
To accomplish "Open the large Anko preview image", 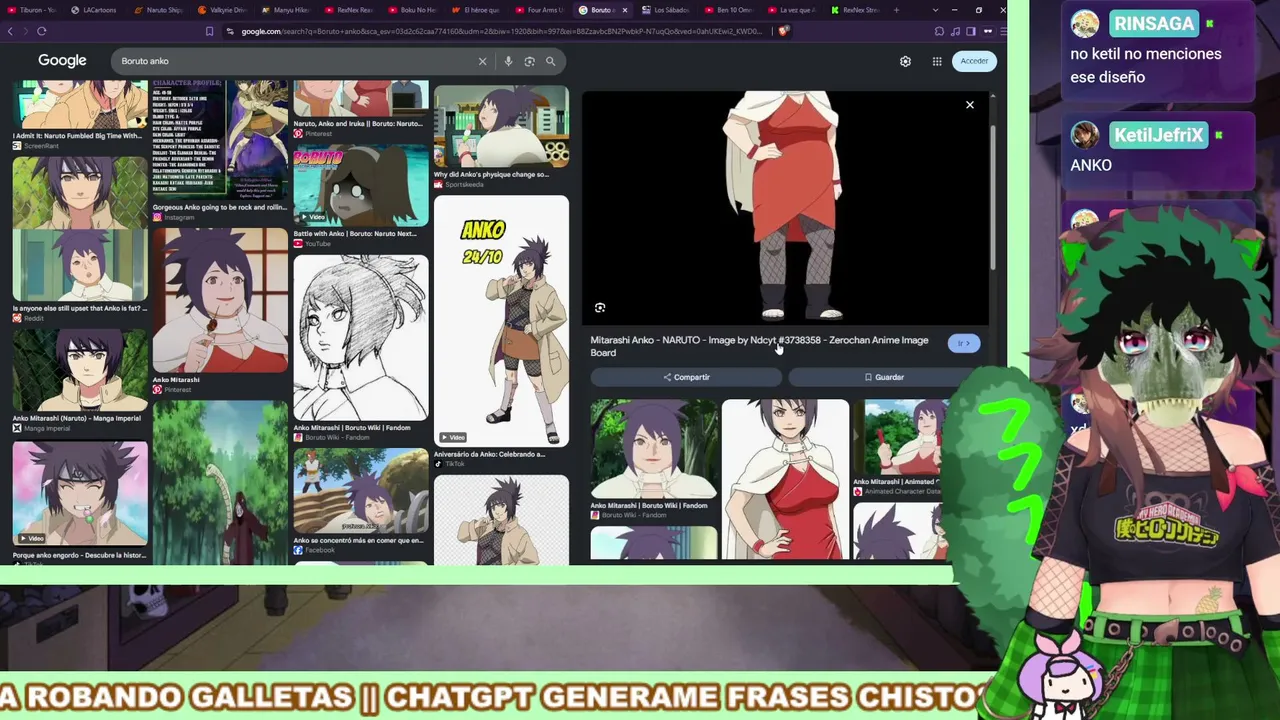I will [x=785, y=207].
